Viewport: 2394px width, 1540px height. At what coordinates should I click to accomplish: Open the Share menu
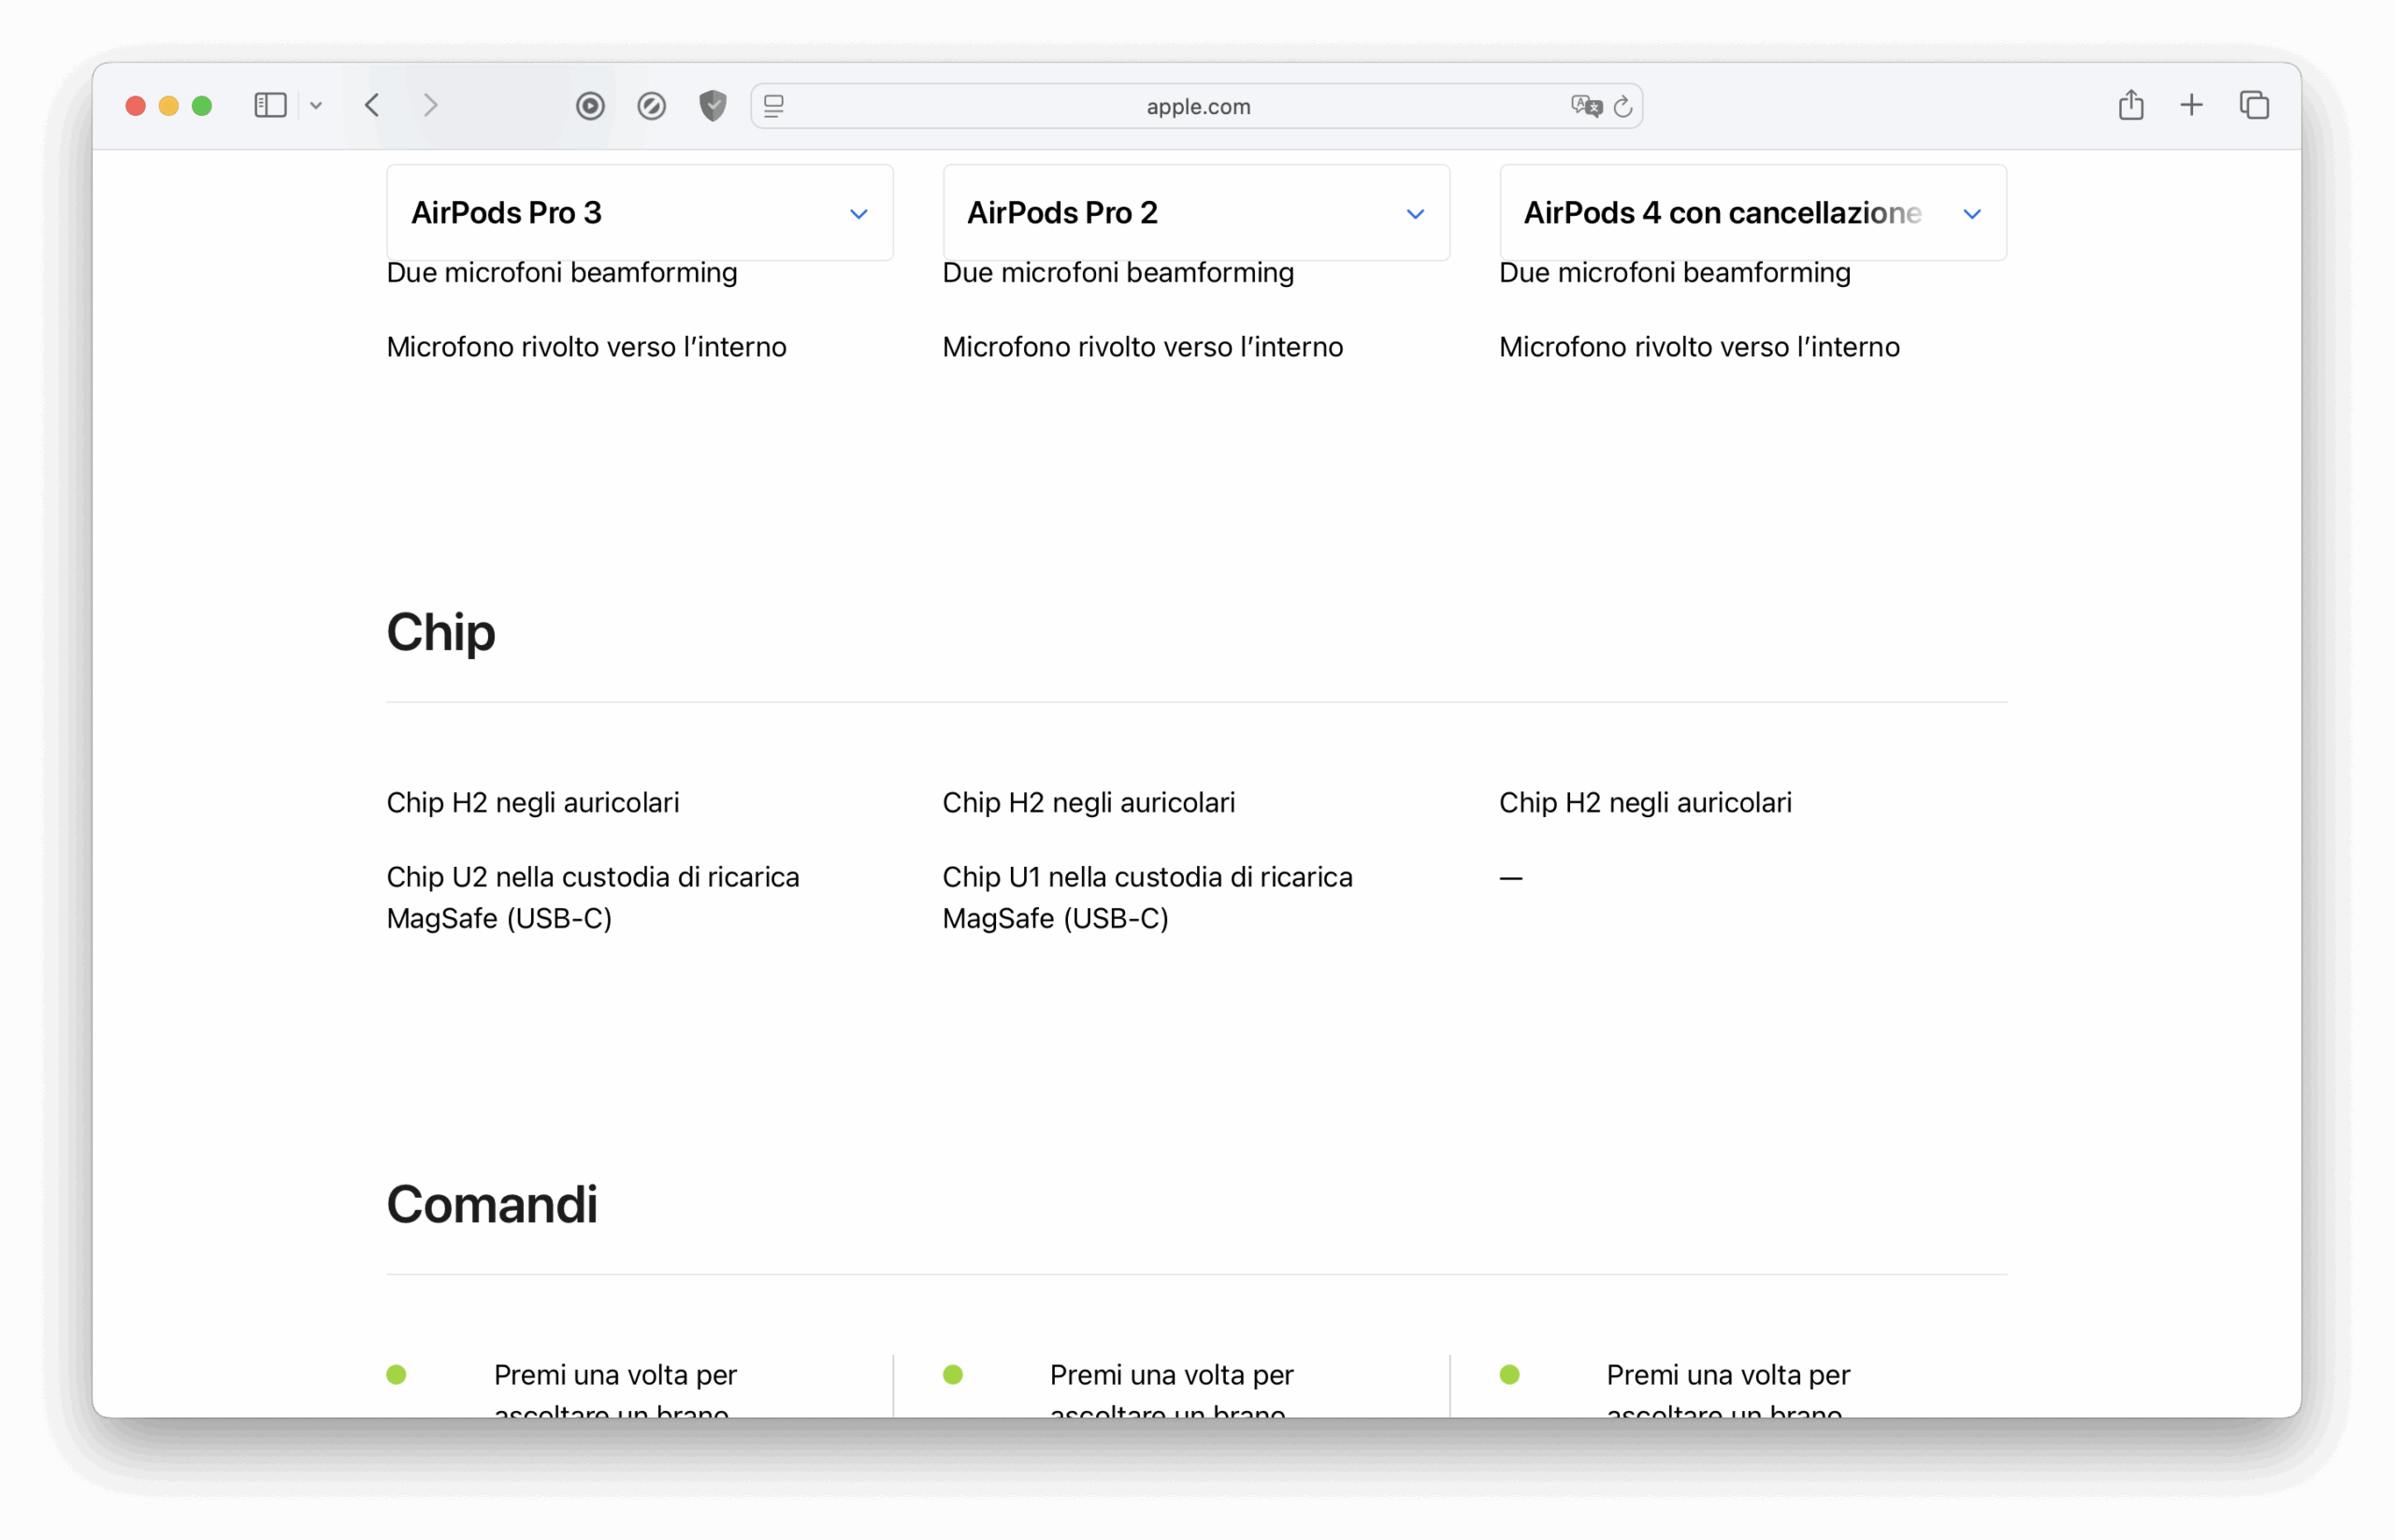coord(2131,104)
